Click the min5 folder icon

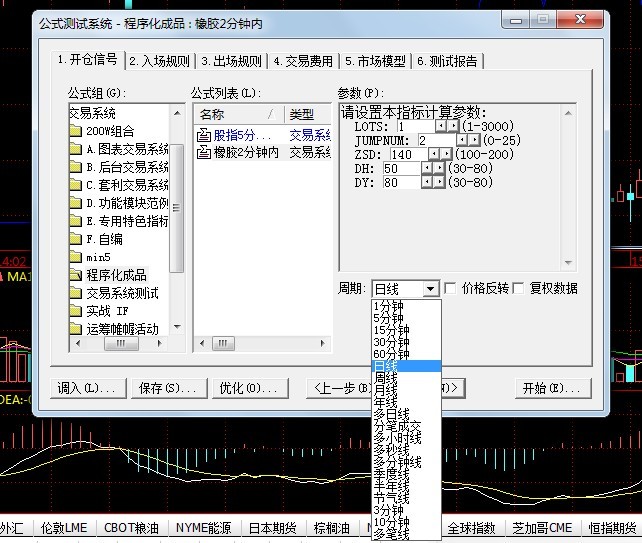tap(76, 257)
